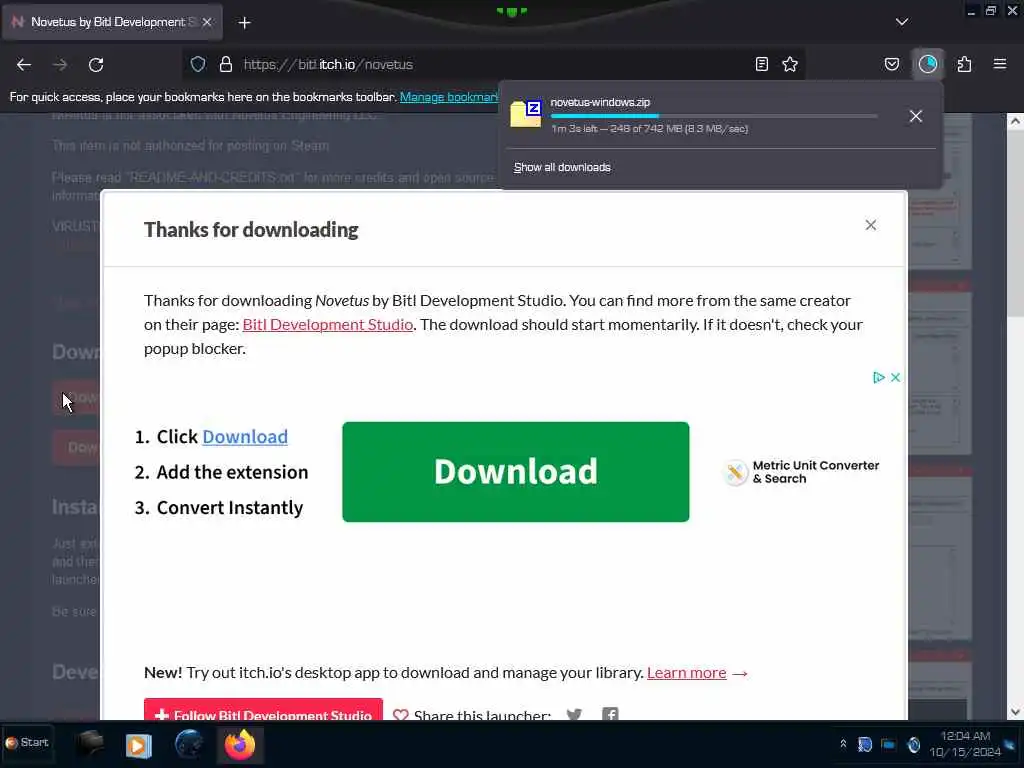Click the site security padlock icon

(226, 64)
